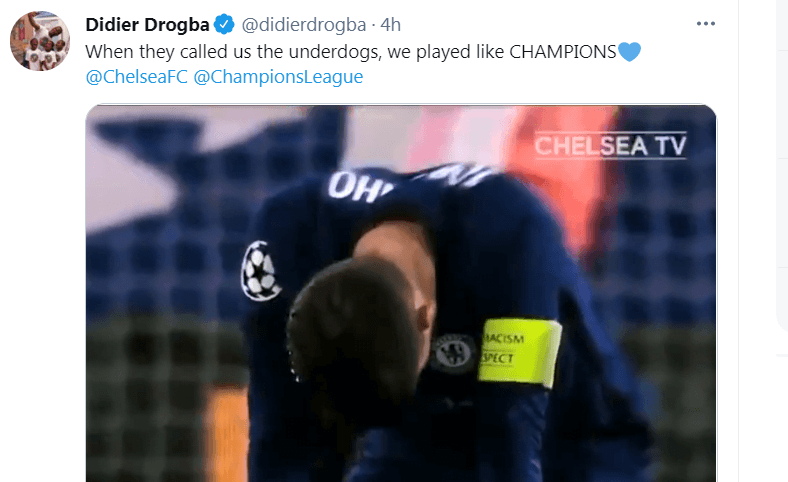Click the word CHAMPIONS in tweet
Image resolution: width=788 pixels, height=482 pixels.
563,51
